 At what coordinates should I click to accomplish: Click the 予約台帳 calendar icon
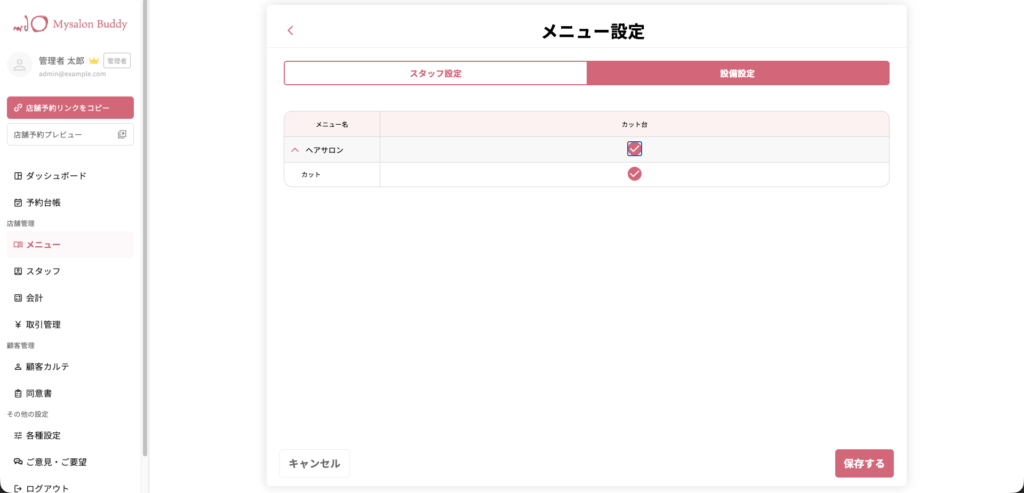click(x=18, y=202)
